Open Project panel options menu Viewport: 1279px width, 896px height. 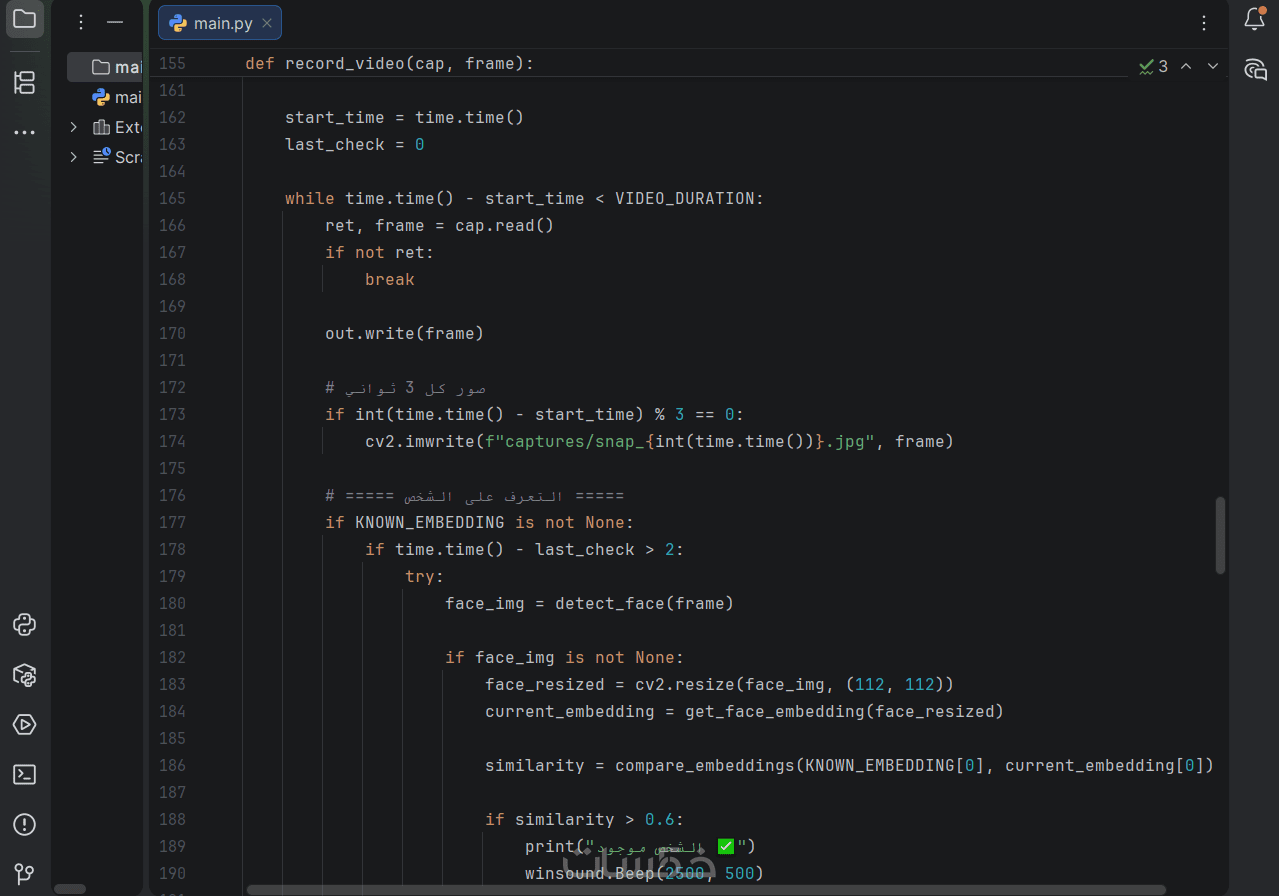82,22
